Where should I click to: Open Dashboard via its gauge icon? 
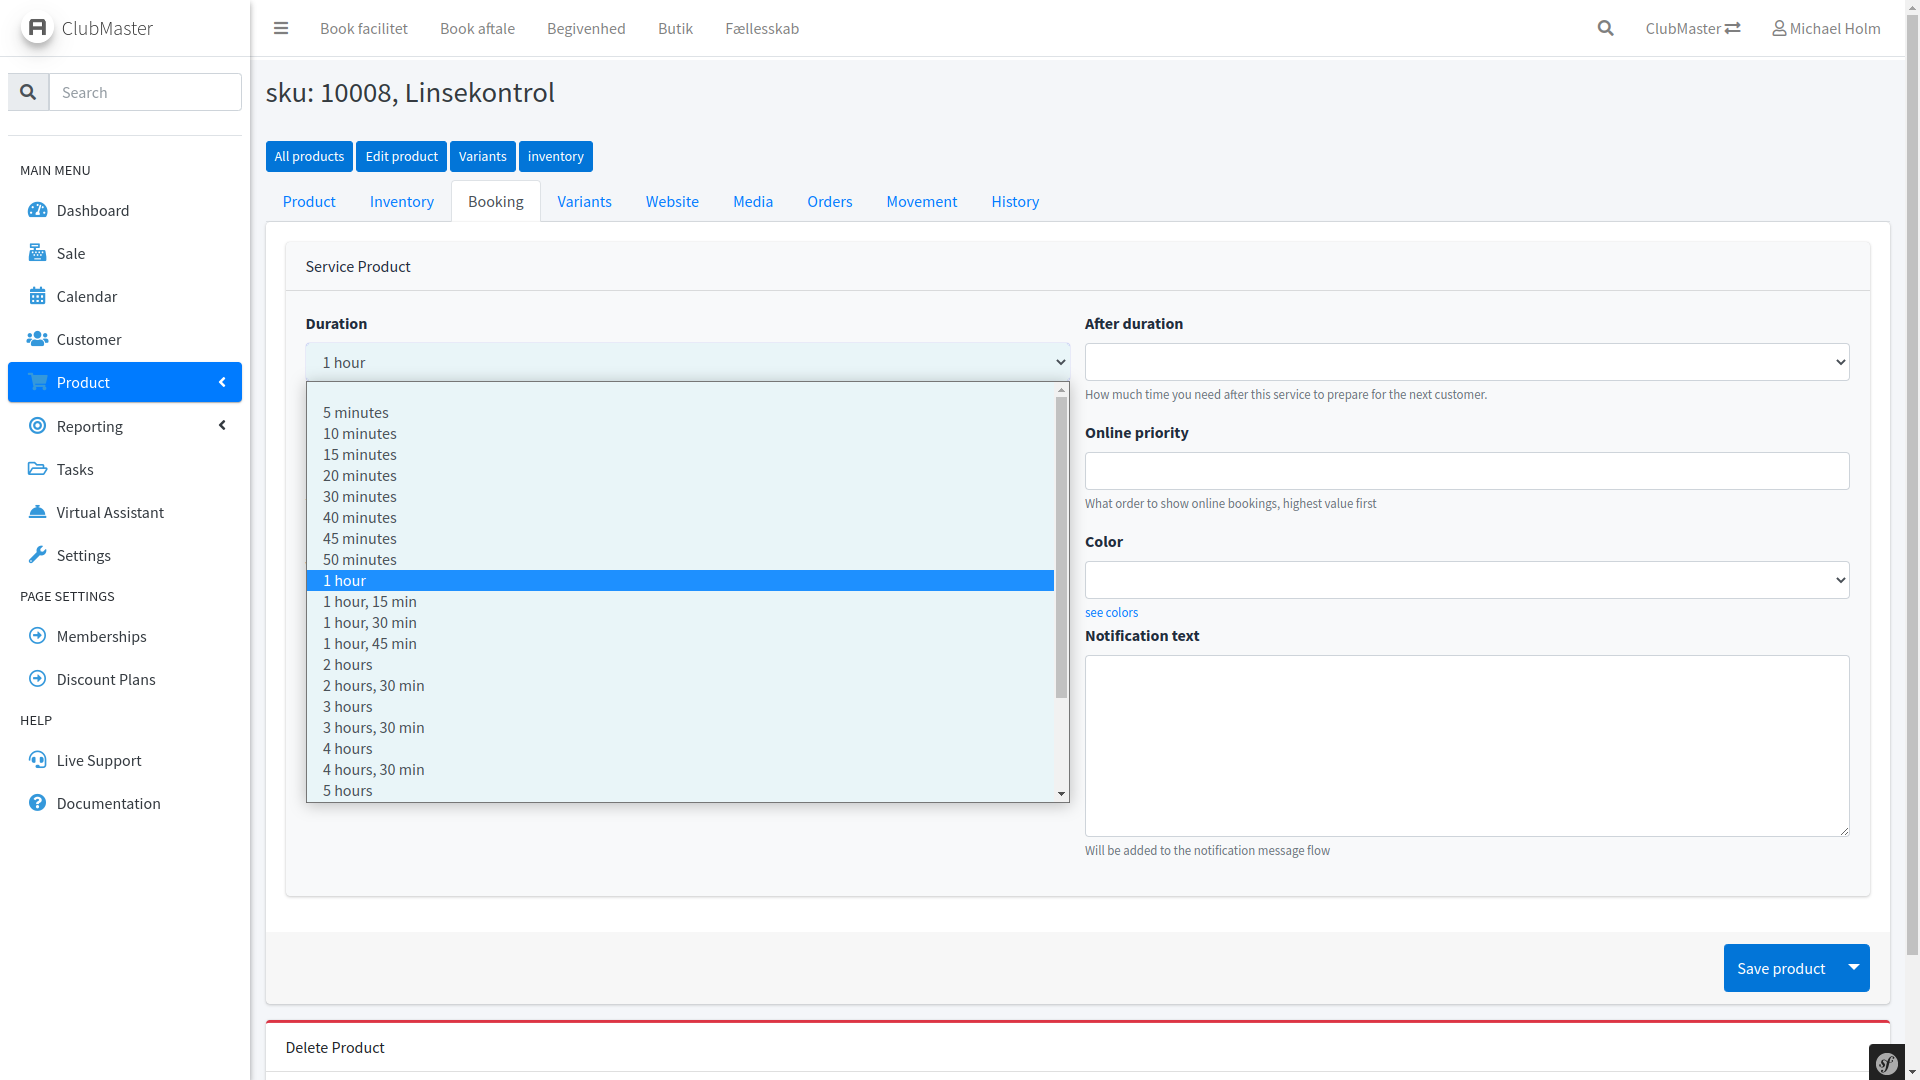(37, 210)
